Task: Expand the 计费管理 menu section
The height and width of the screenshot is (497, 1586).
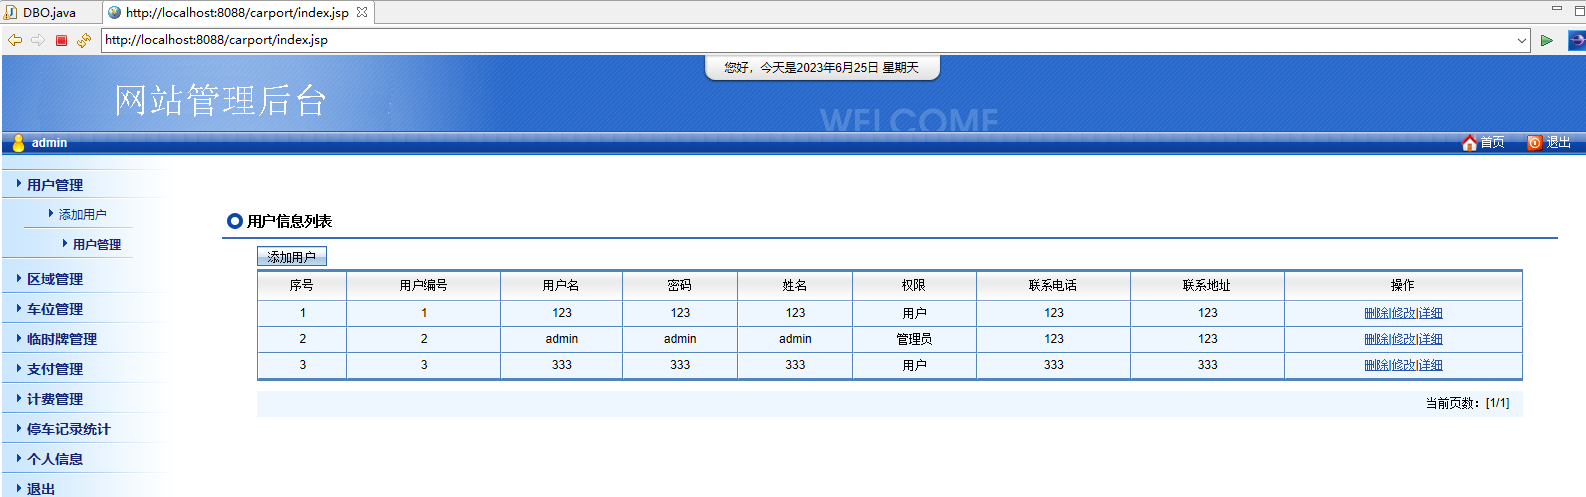Action: (x=55, y=399)
